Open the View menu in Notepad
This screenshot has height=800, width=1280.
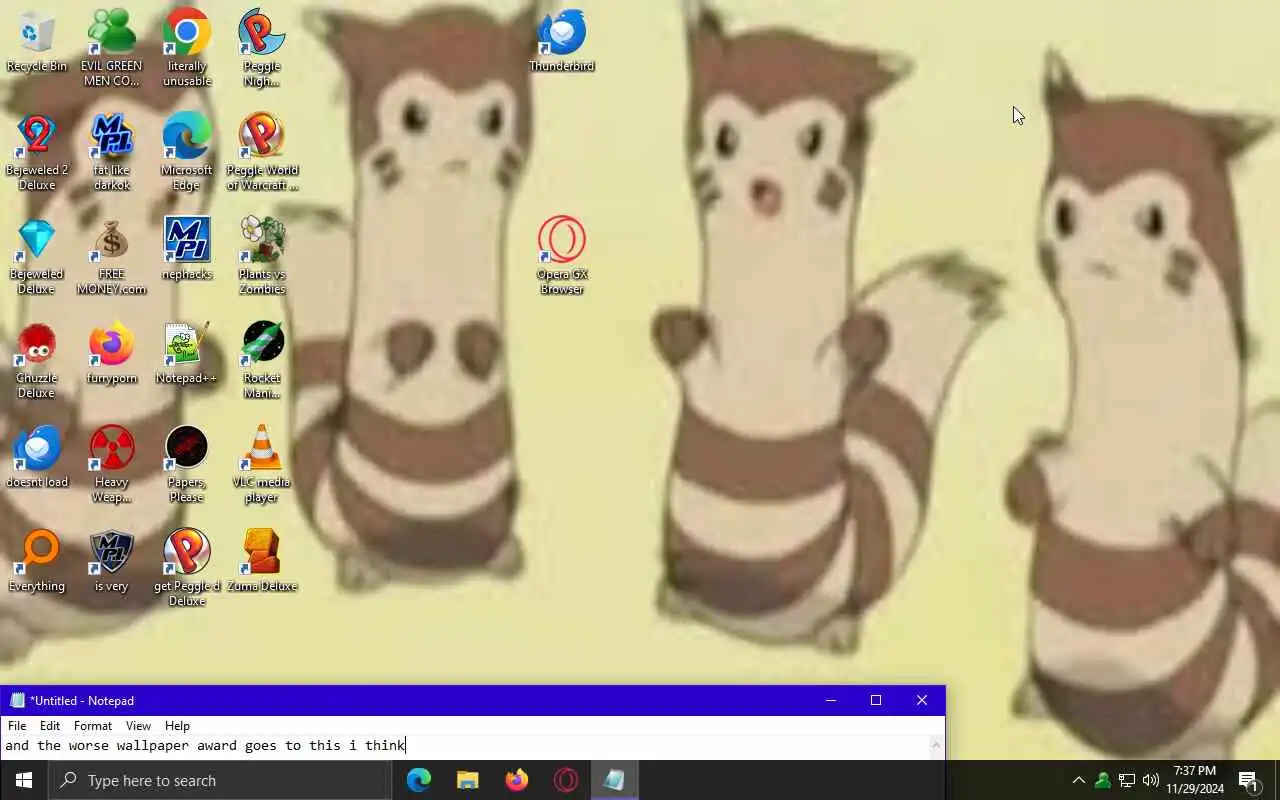tap(138, 726)
